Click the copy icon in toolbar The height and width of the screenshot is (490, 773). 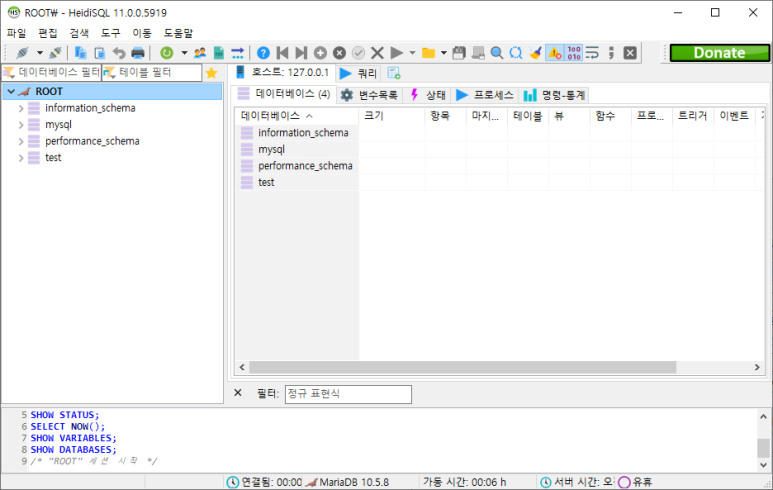pos(80,53)
